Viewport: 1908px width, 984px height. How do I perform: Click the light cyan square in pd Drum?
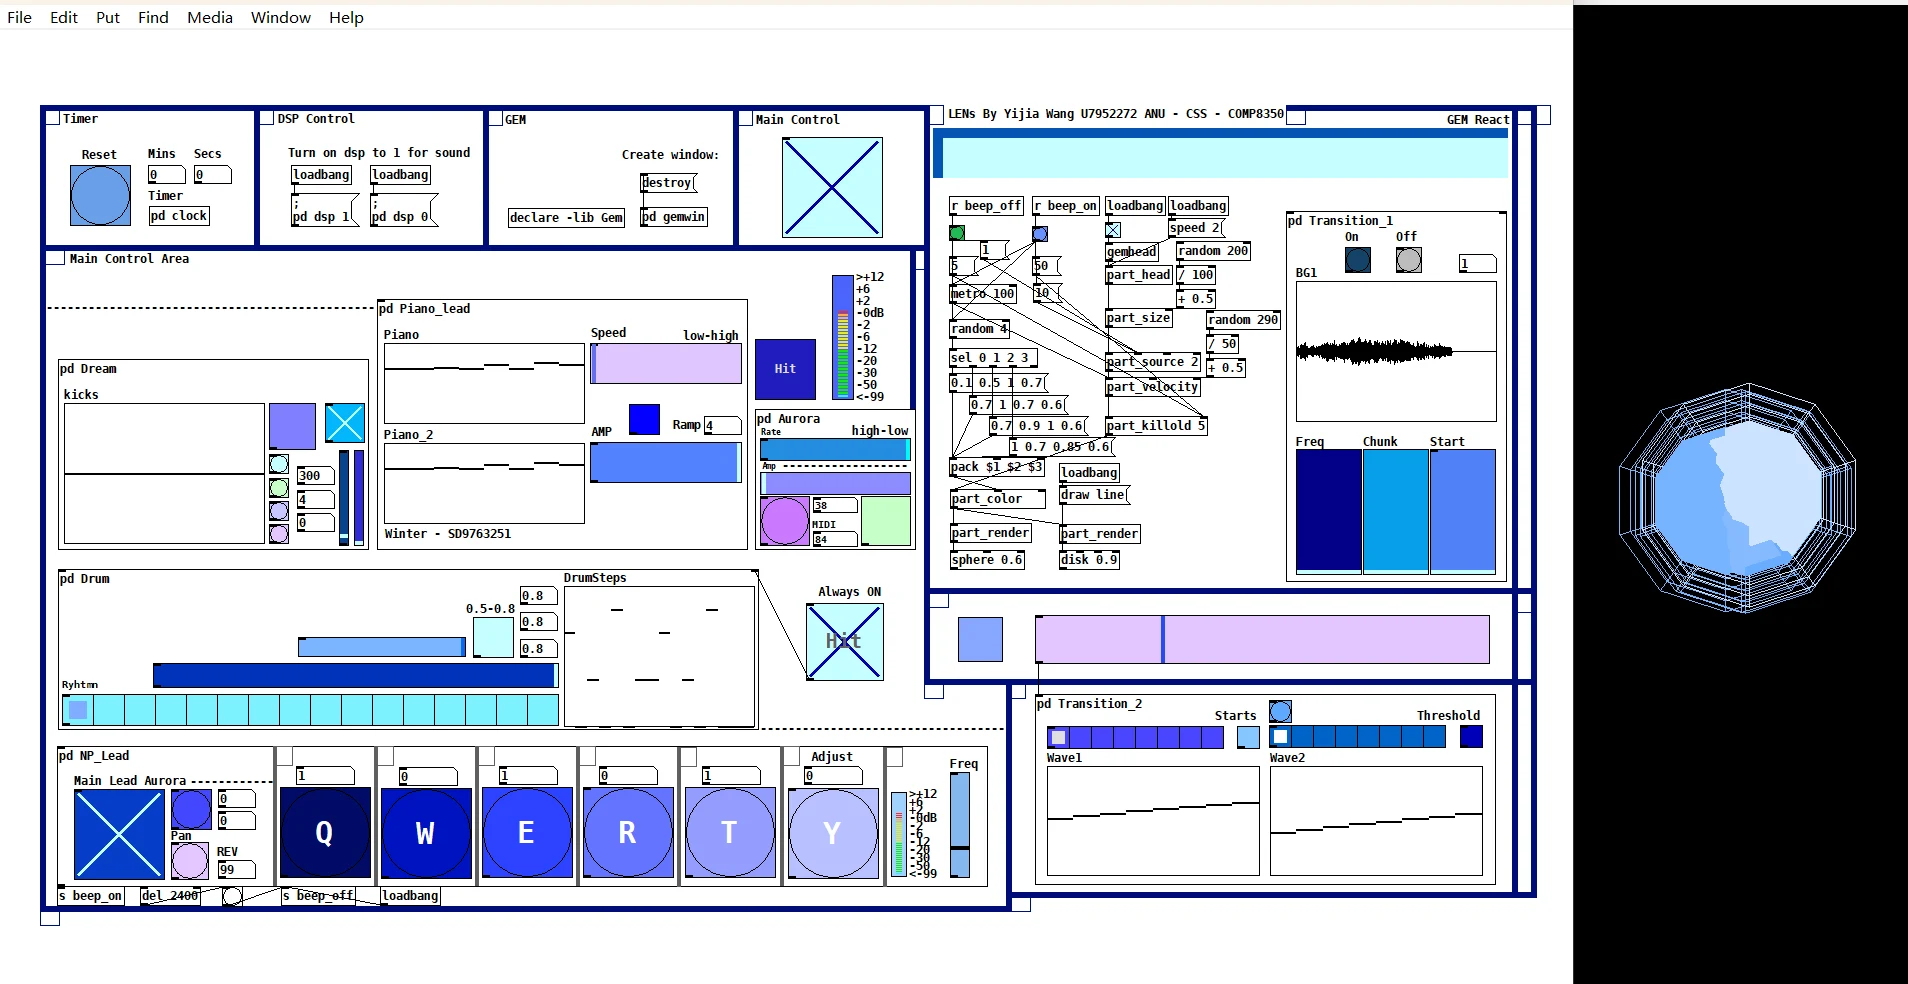tap(493, 637)
